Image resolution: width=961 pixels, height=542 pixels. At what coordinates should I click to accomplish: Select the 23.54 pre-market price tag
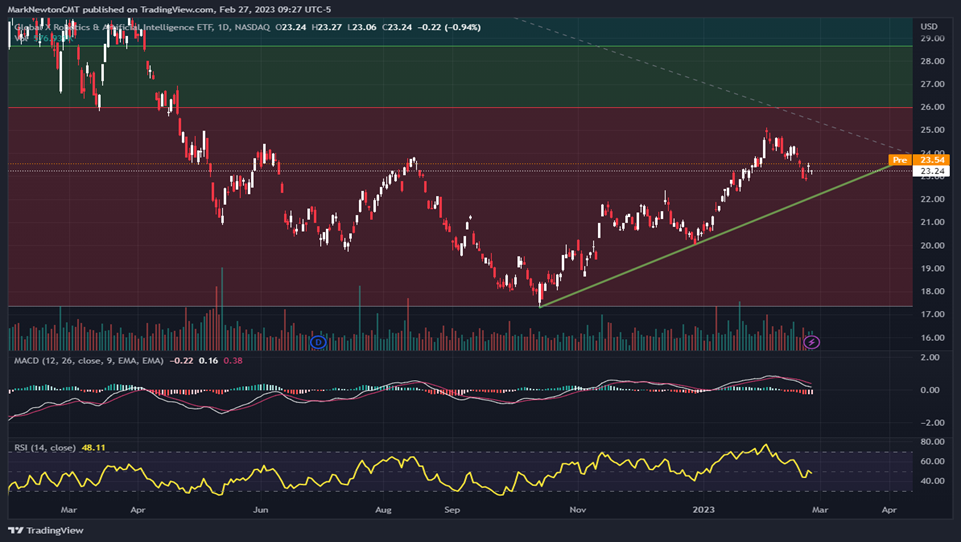[x=932, y=160]
